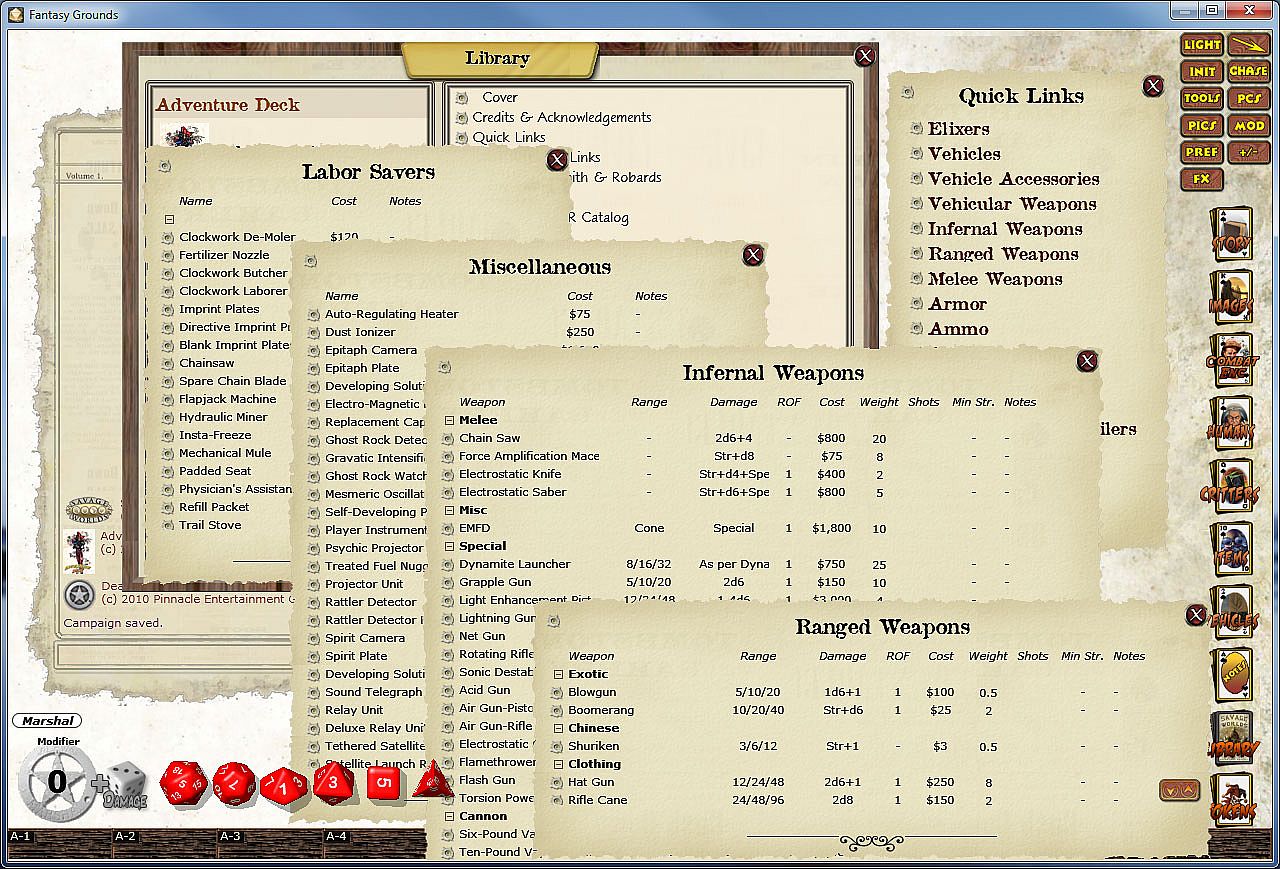
Task: Click the Marshal name label
Action: pos(47,721)
